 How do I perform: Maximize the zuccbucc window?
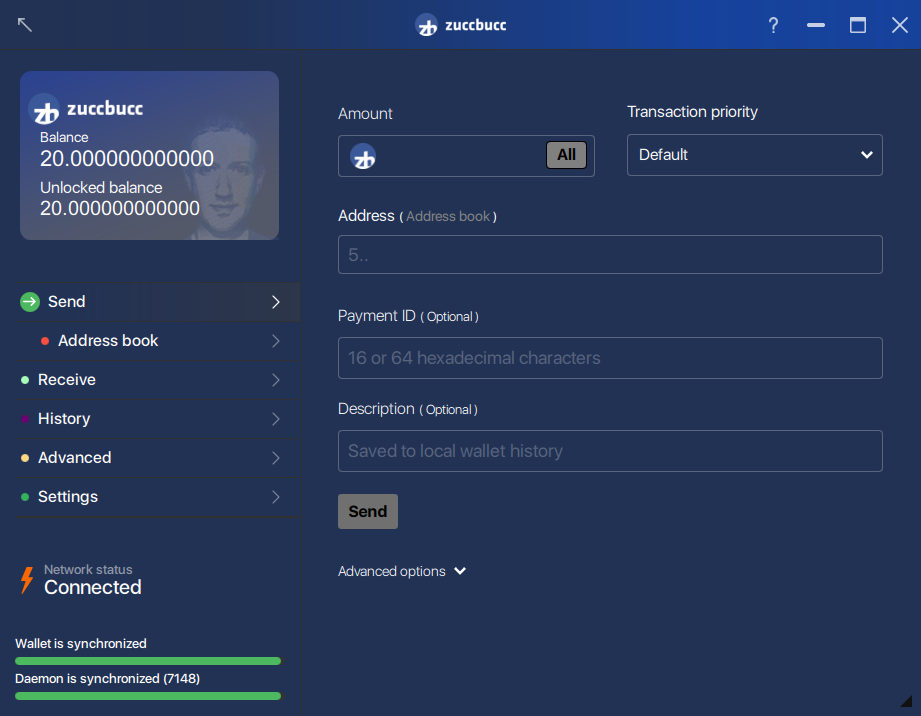(858, 25)
